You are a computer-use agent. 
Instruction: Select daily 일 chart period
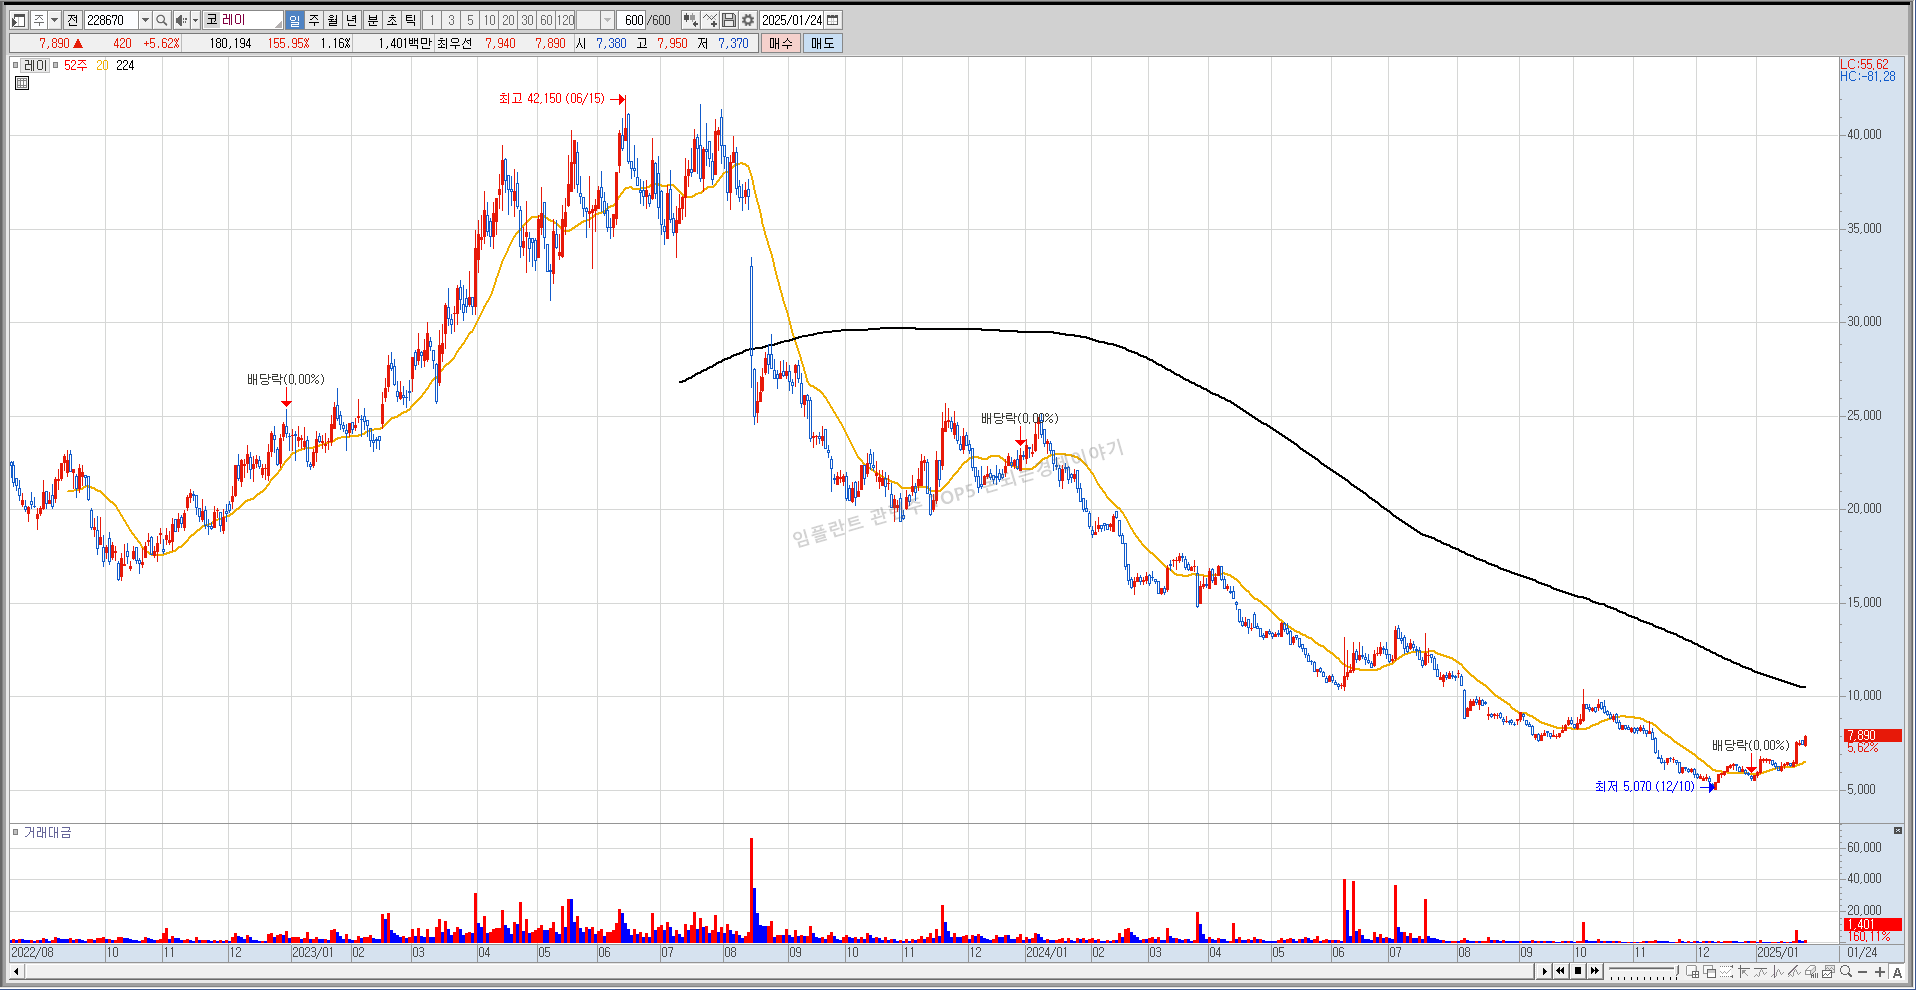click(294, 20)
